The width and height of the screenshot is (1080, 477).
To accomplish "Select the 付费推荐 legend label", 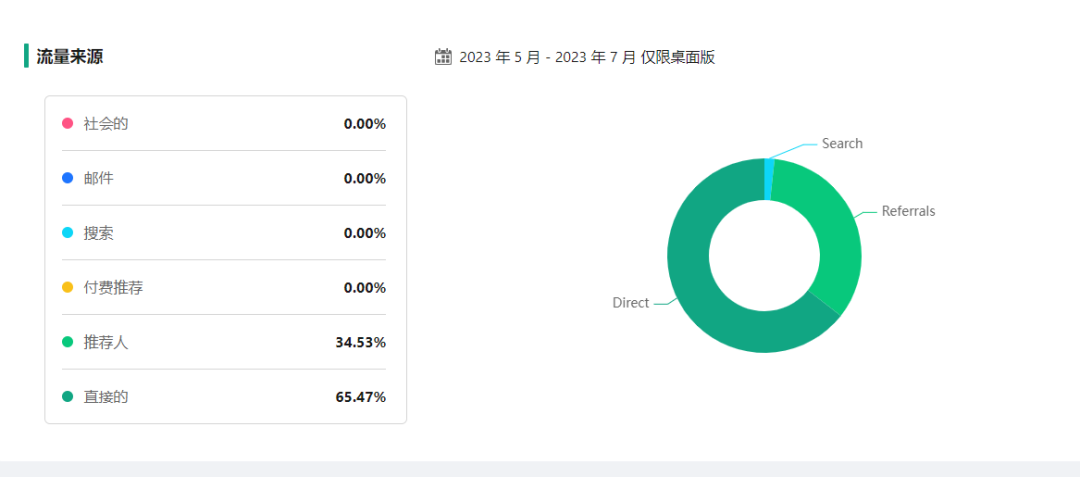I will 113,288.
